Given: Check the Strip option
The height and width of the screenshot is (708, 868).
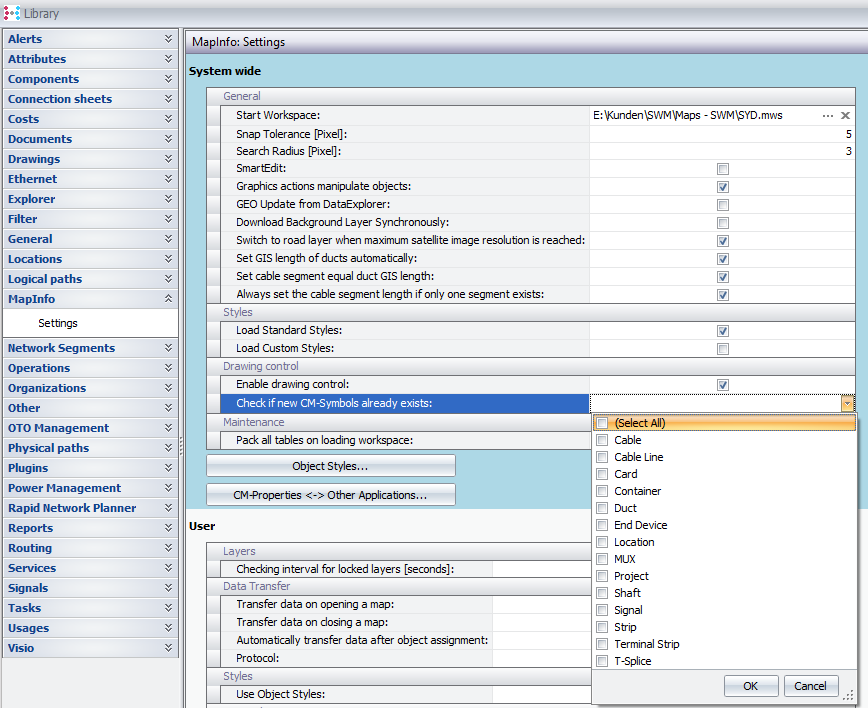Looking at the screenshot, I should [x=602, y=627].
